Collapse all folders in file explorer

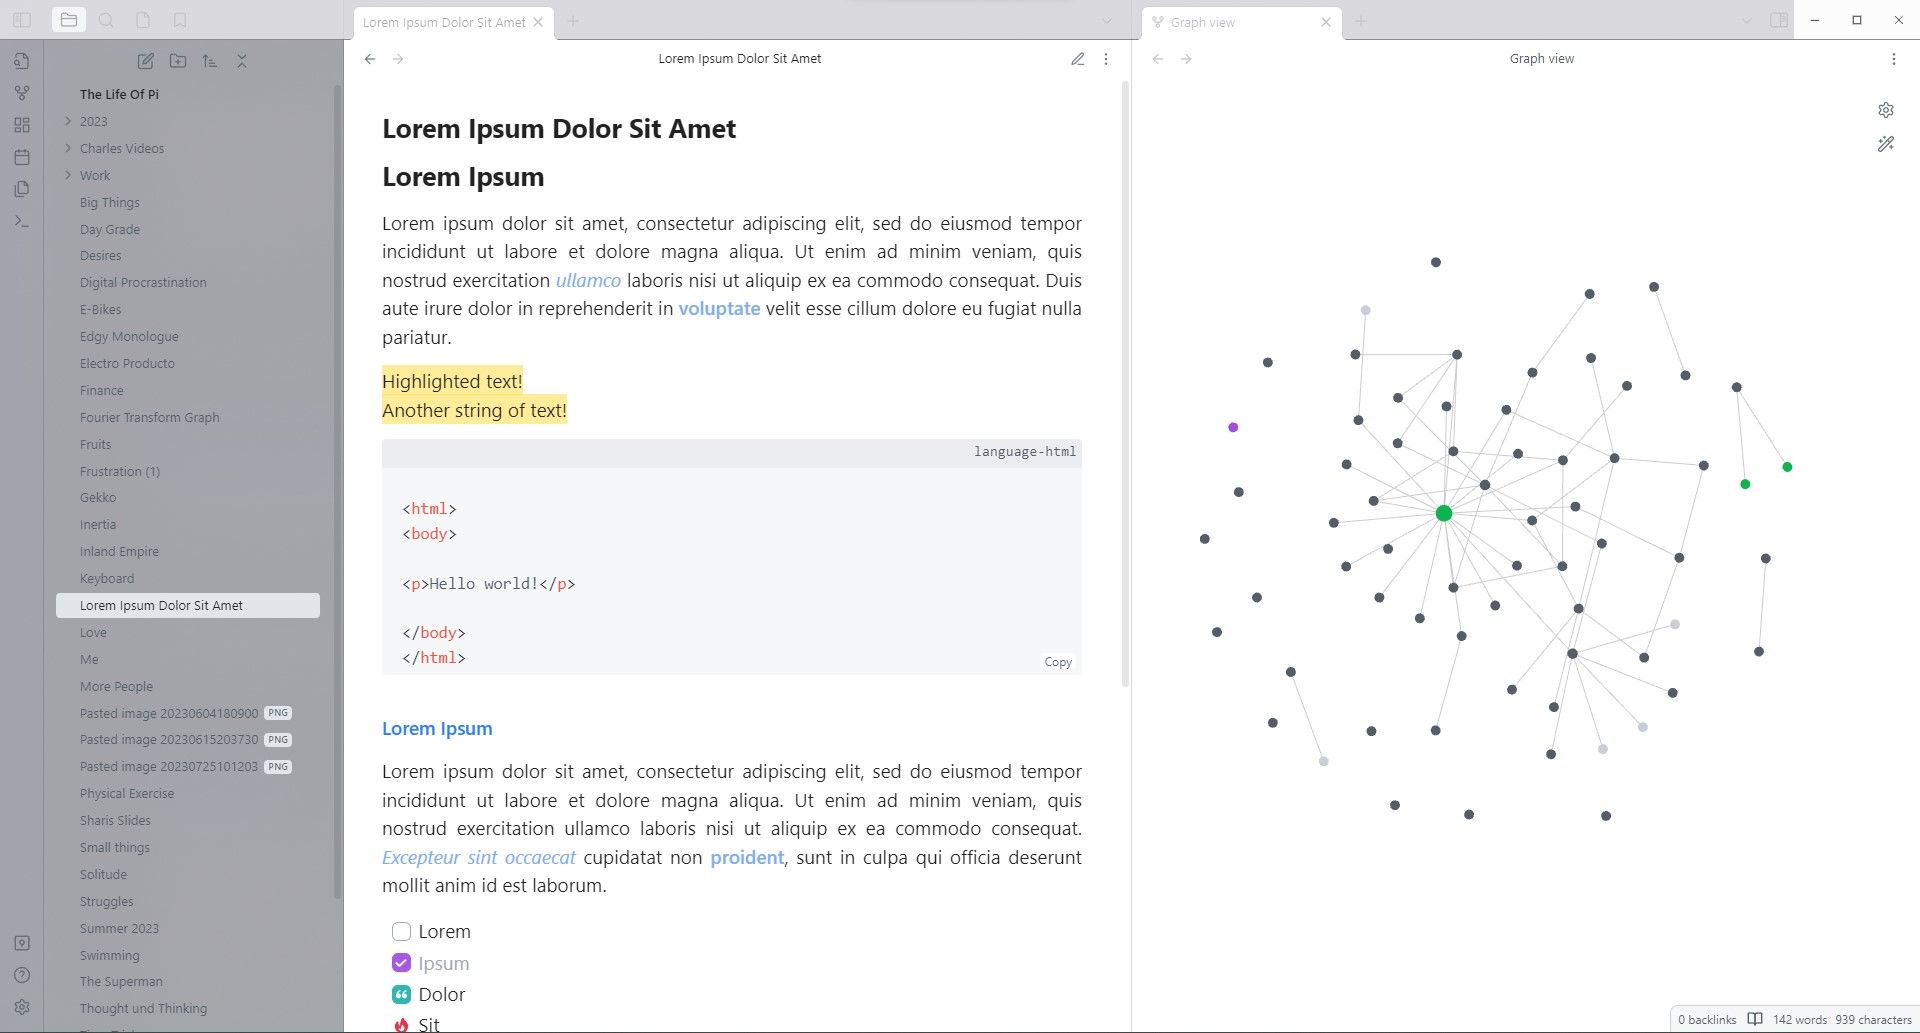point(241,61)
